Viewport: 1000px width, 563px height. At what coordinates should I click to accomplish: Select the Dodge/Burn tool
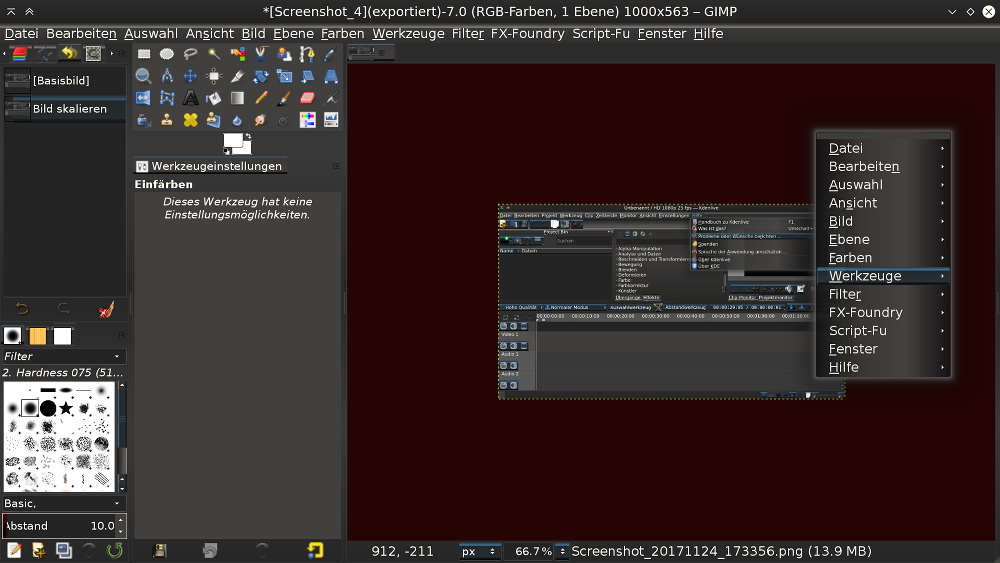284,120
